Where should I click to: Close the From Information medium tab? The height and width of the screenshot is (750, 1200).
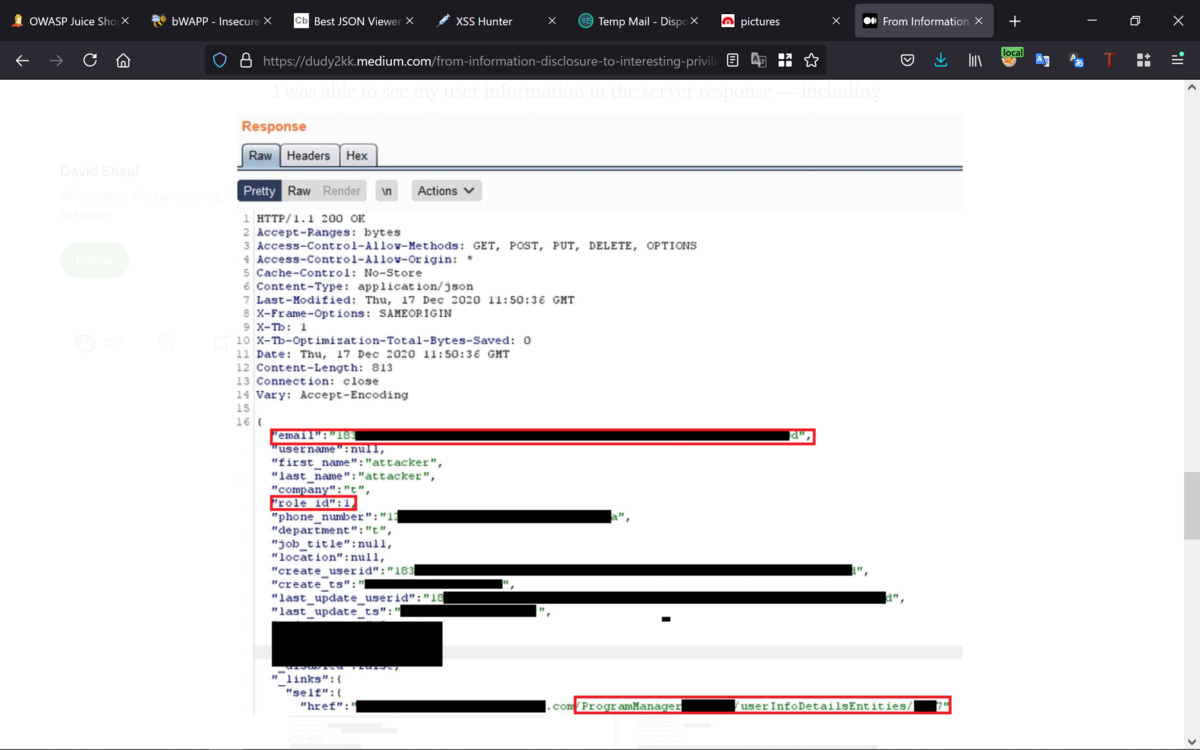point(979,21)
